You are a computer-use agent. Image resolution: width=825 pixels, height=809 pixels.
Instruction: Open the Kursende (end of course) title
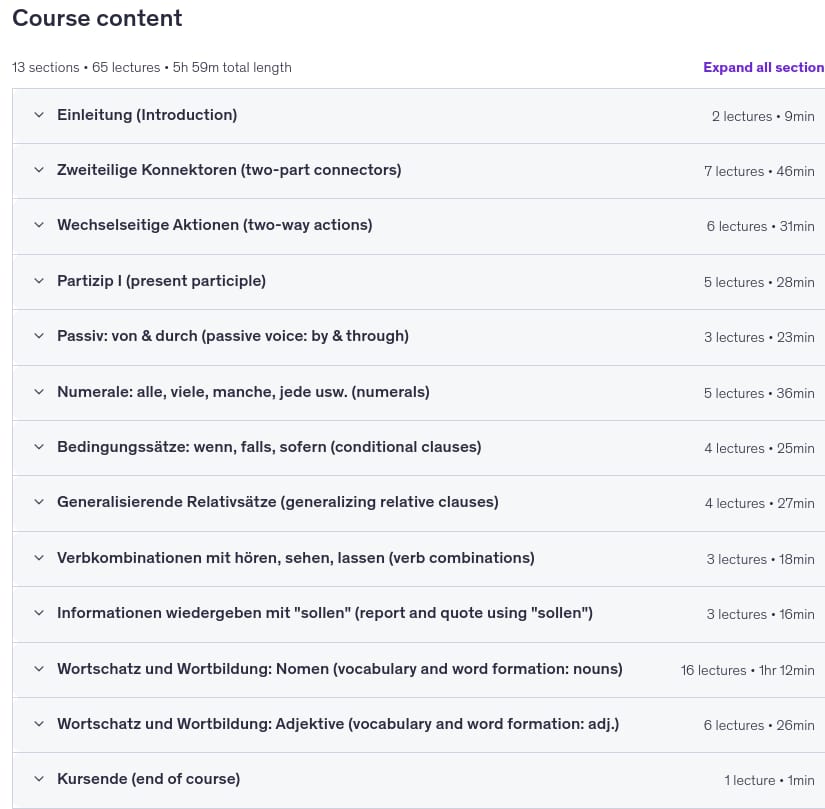pyautogui.click(x=148, y=779)
